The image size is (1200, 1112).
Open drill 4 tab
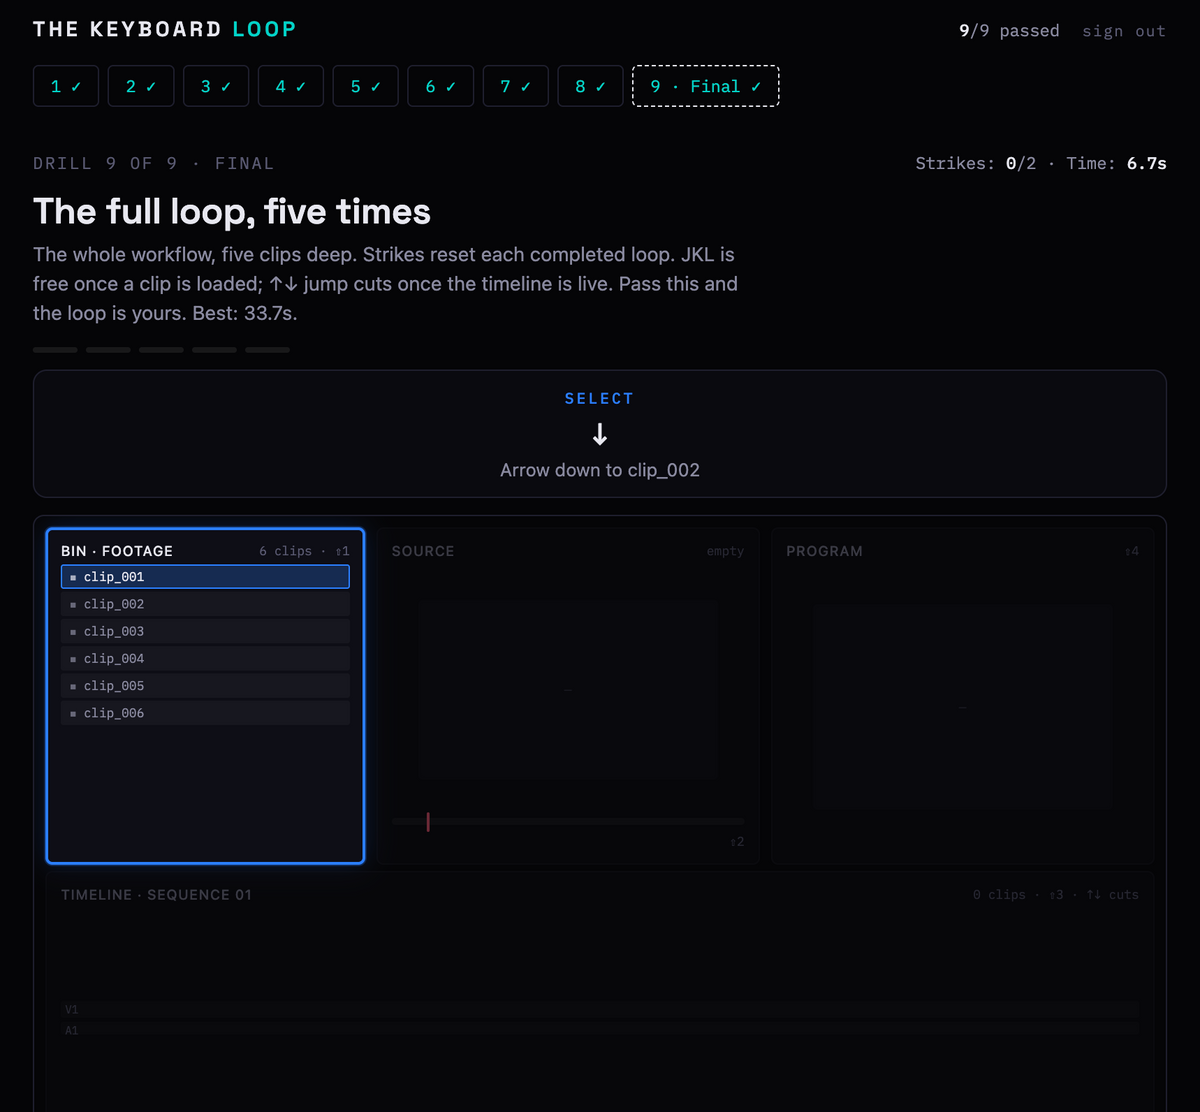pos(291,86)
